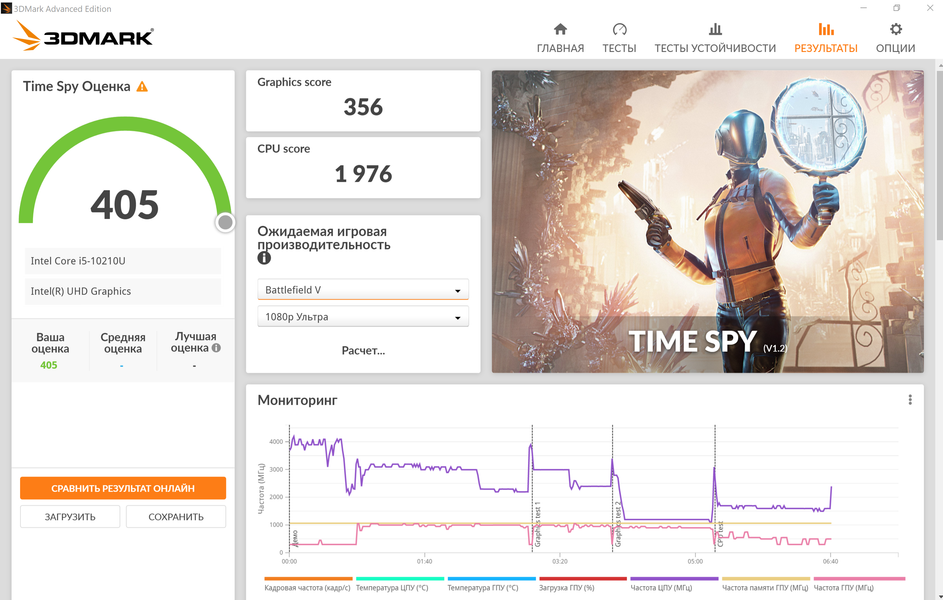Click the info icon next to Лучшая оценка
The height and width of the screenshot is (600, 943).
[x=216, y=348]
